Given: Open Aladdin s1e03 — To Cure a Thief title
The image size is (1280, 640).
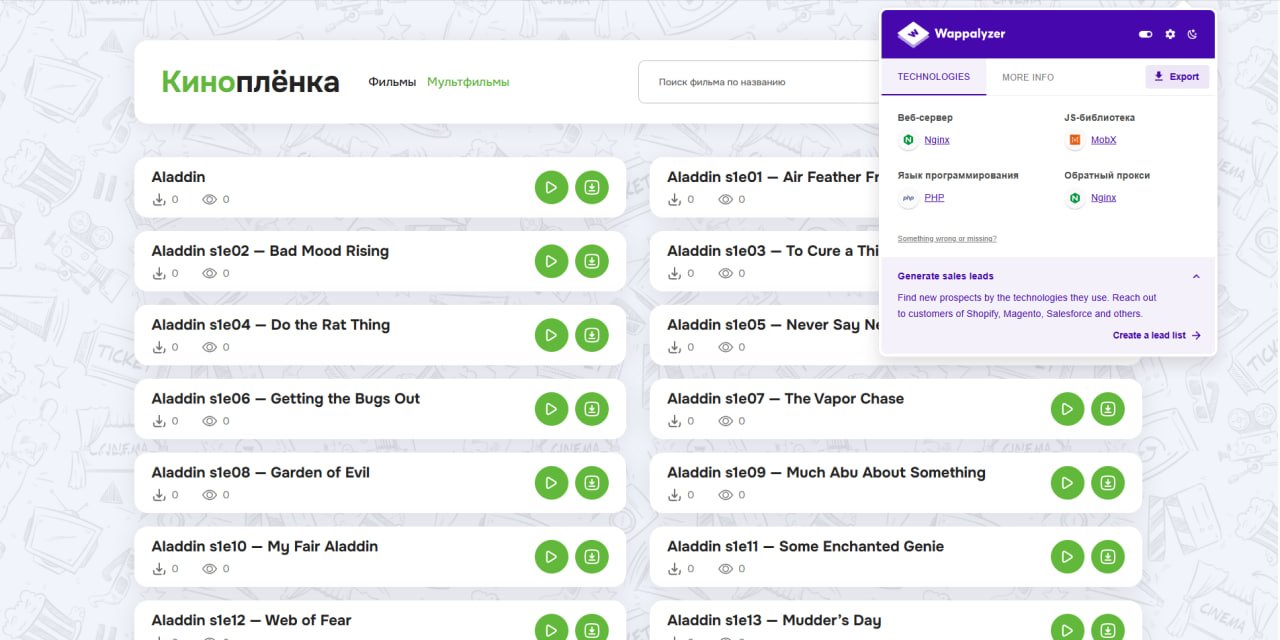Looking at the screenshot, I should (x=773, y=251).
